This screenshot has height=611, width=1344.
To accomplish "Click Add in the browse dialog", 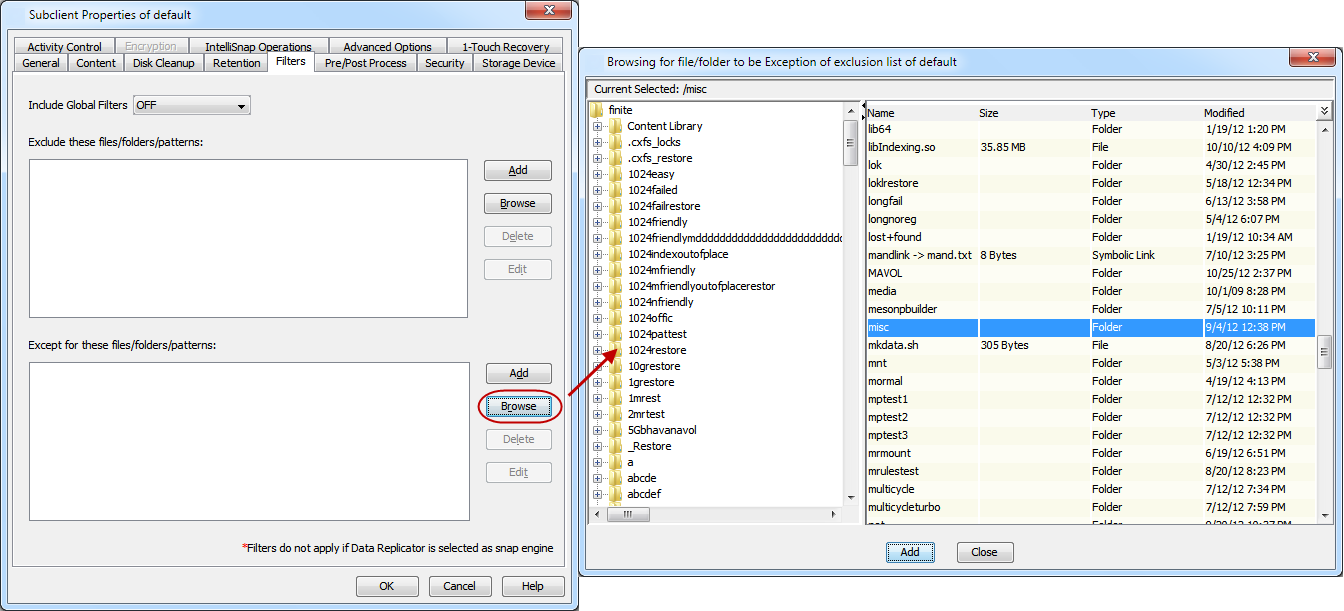I will click(910, 551).
